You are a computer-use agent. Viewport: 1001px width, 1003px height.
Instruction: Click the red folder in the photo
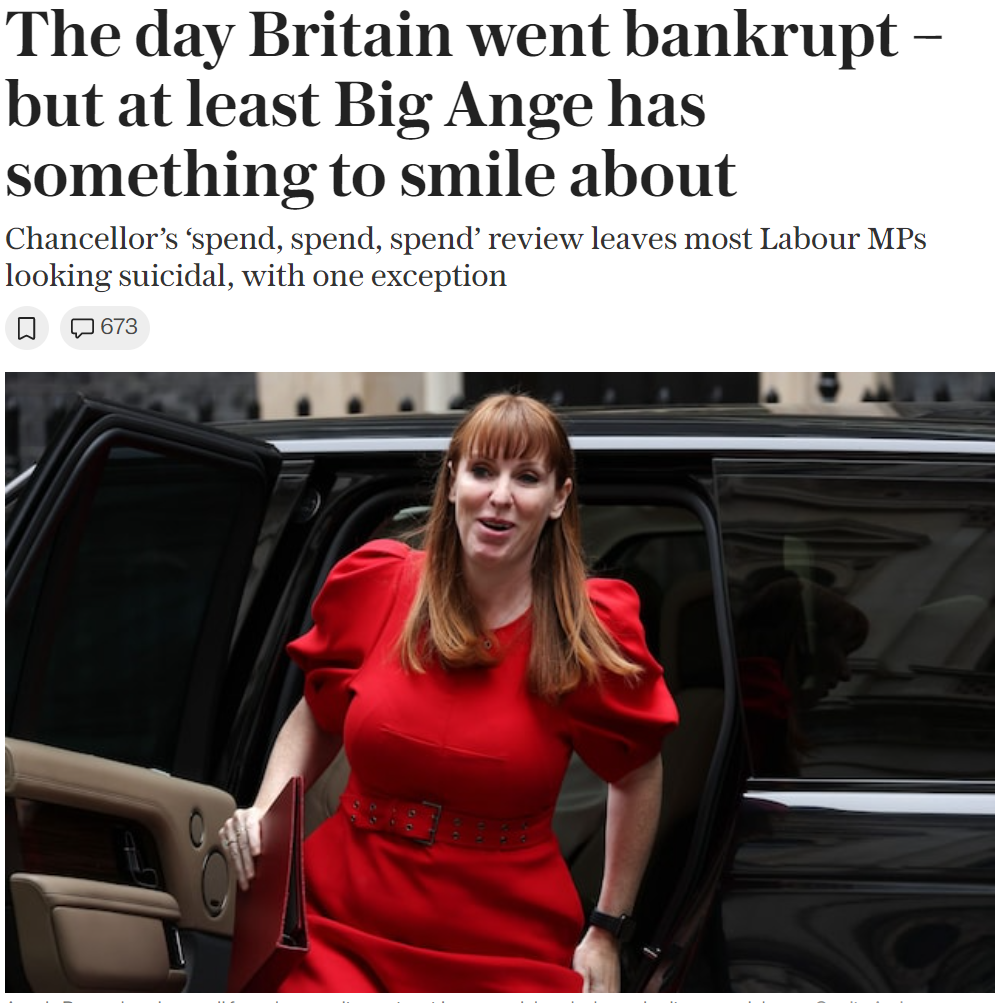275,883
